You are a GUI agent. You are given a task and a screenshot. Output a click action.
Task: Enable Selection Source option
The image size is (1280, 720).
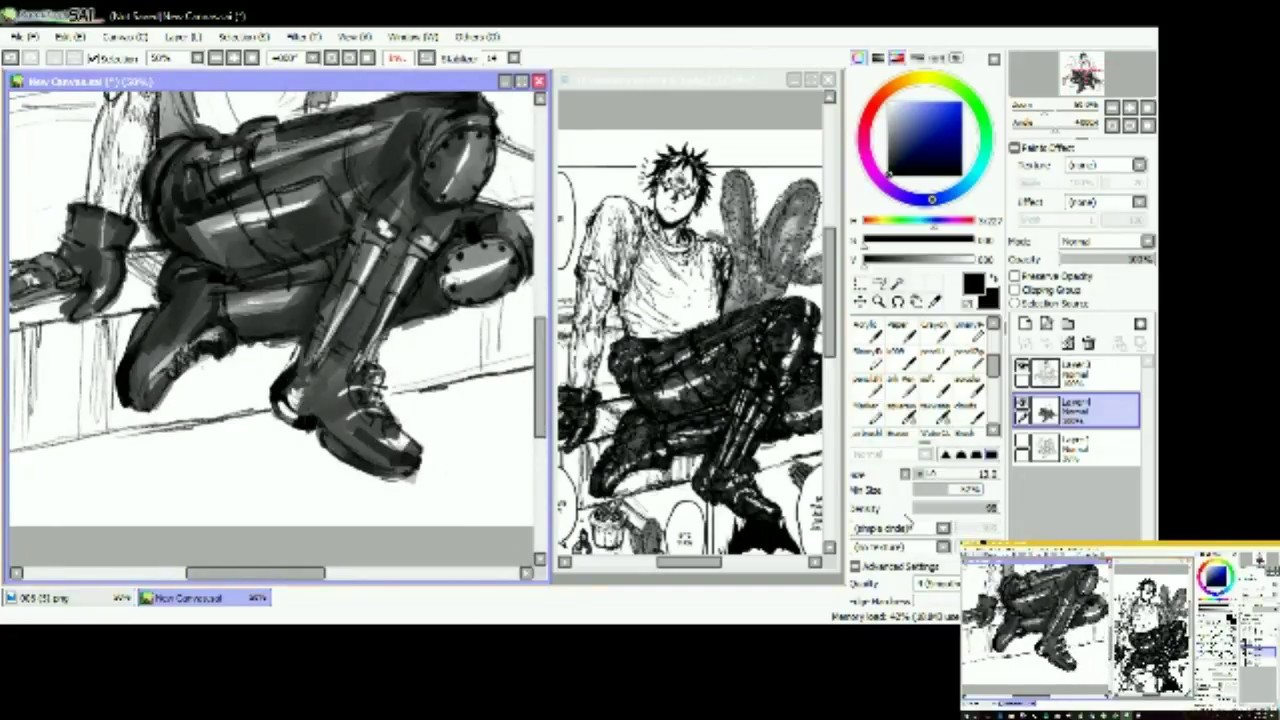[1015, 304]
